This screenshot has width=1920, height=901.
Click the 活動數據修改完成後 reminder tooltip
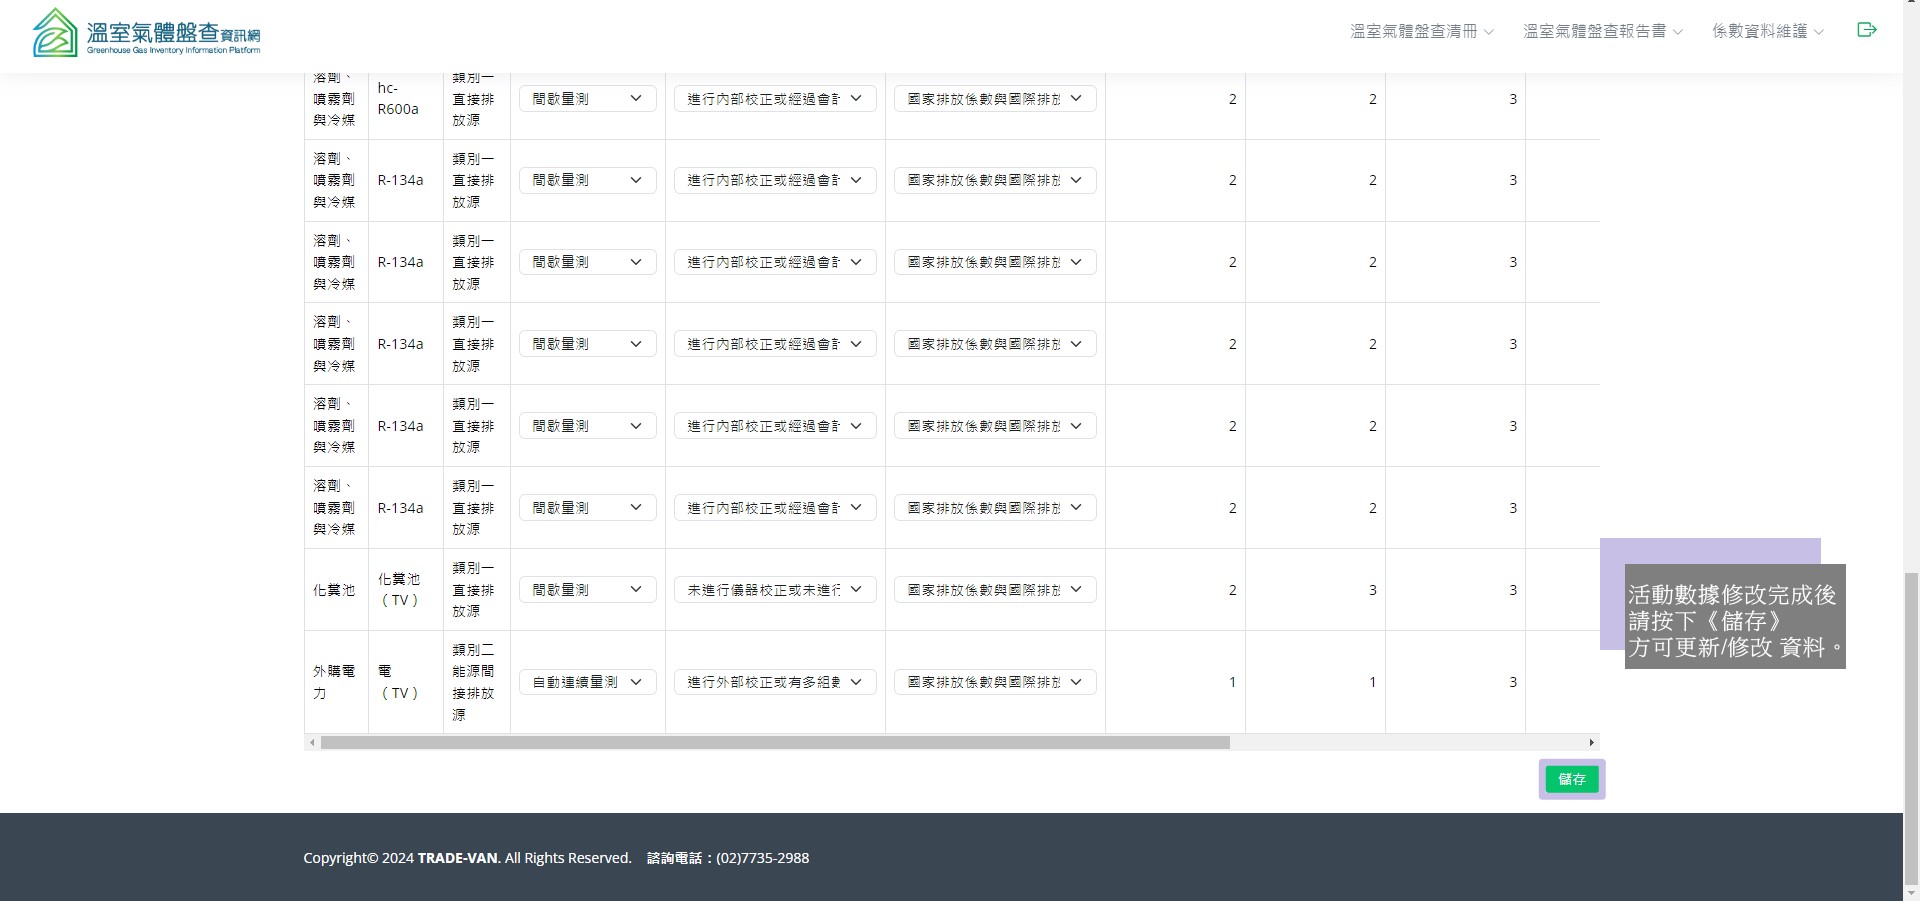click(x=1734, y=621)
